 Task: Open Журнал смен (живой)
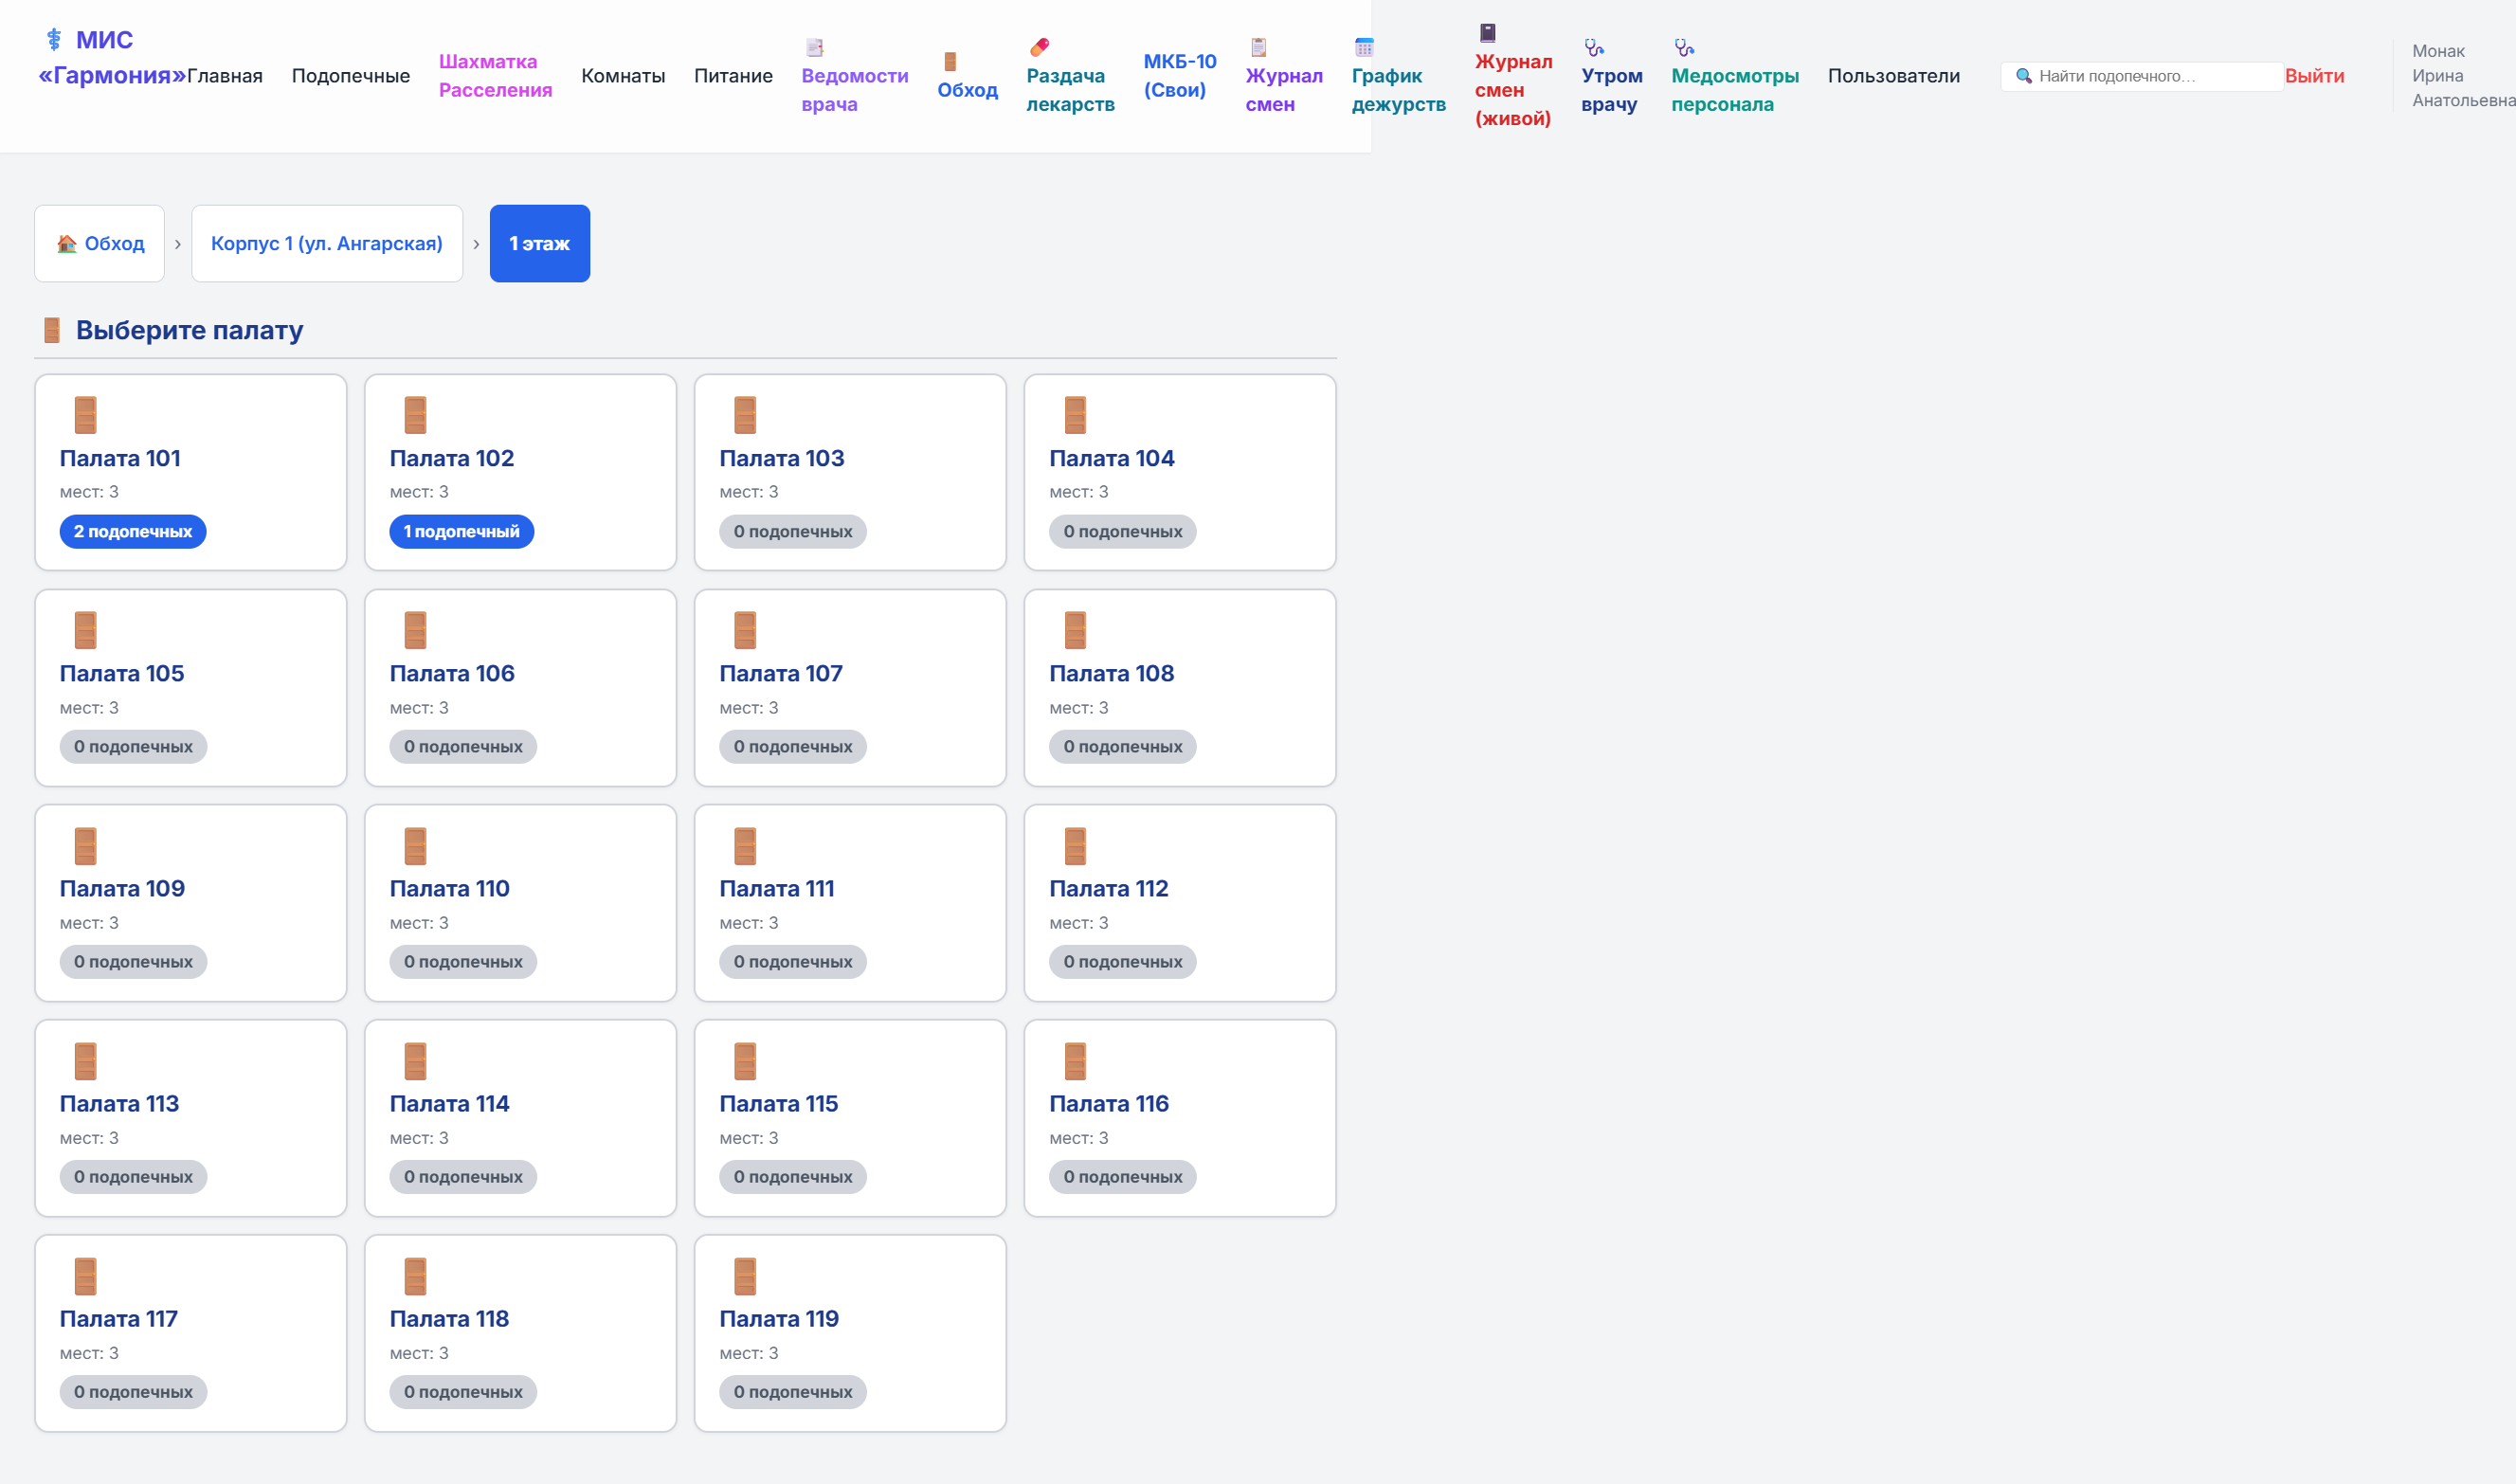[1513, 90]
